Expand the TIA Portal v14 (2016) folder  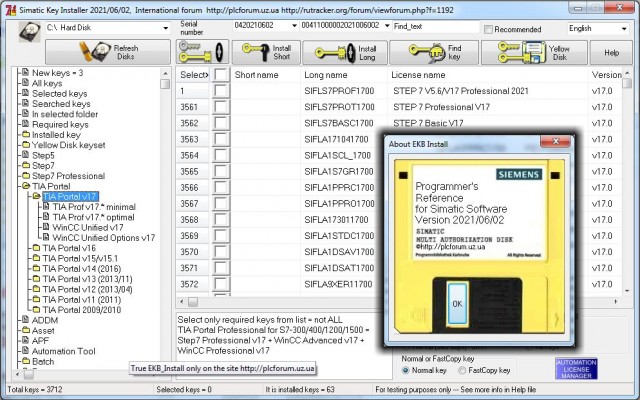(x=36, y=268)
